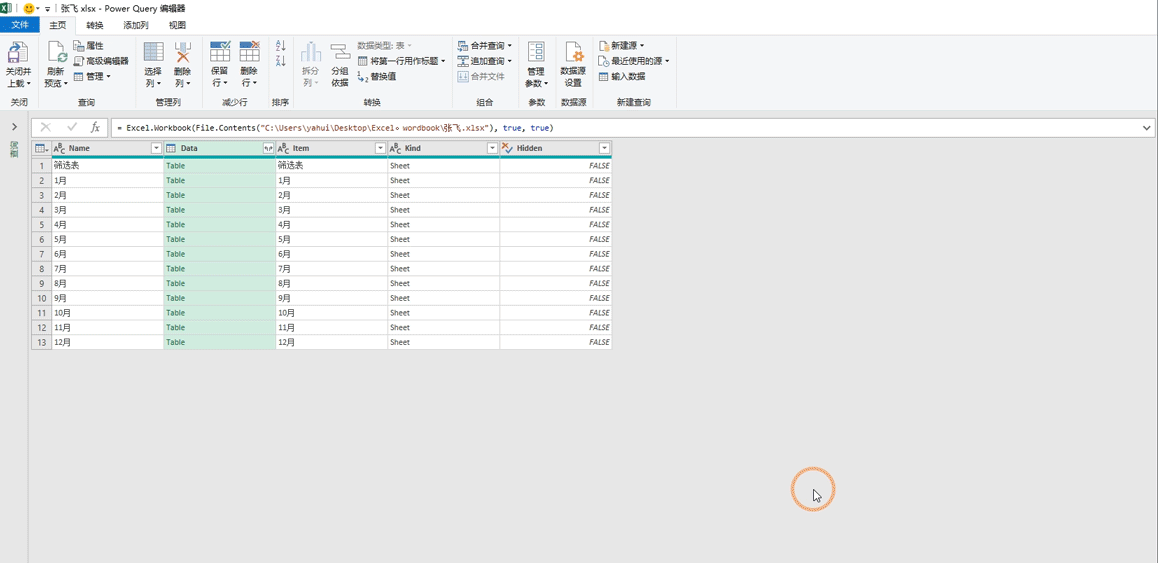The height and width of the screenshot is (563, 1158).
Task: Click the Table cell in the 筛选表 row
Action: click(219, 166)
